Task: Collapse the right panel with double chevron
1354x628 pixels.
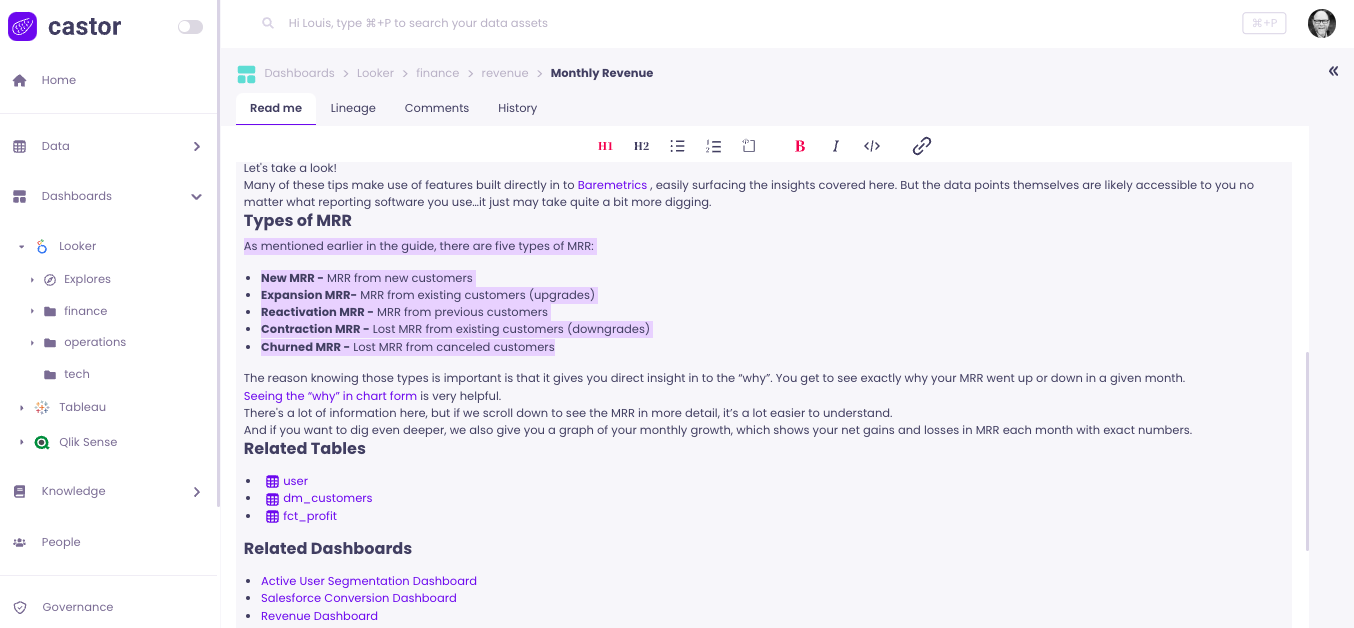Action: [1333, 71]
